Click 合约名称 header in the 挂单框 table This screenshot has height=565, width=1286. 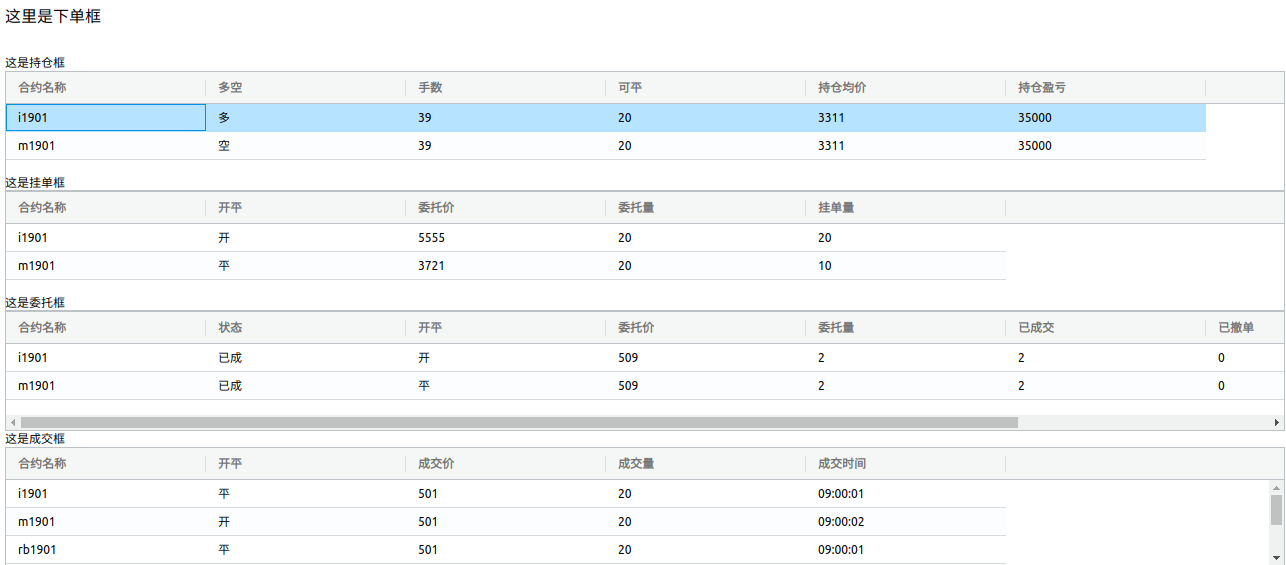tap(106, 208)
